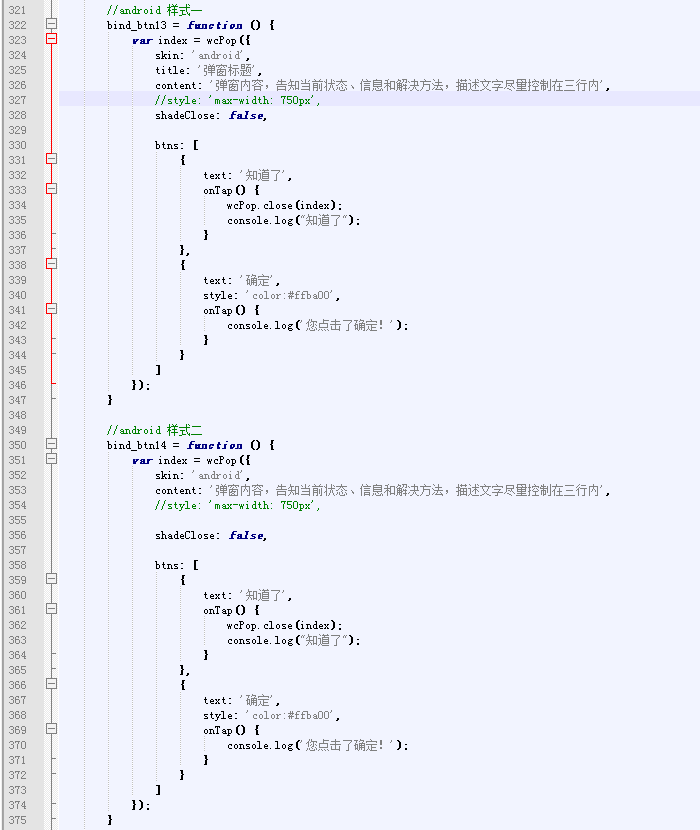Click the 'false' value on line 356
The image size is (700, 830).
tap(247, 535)
